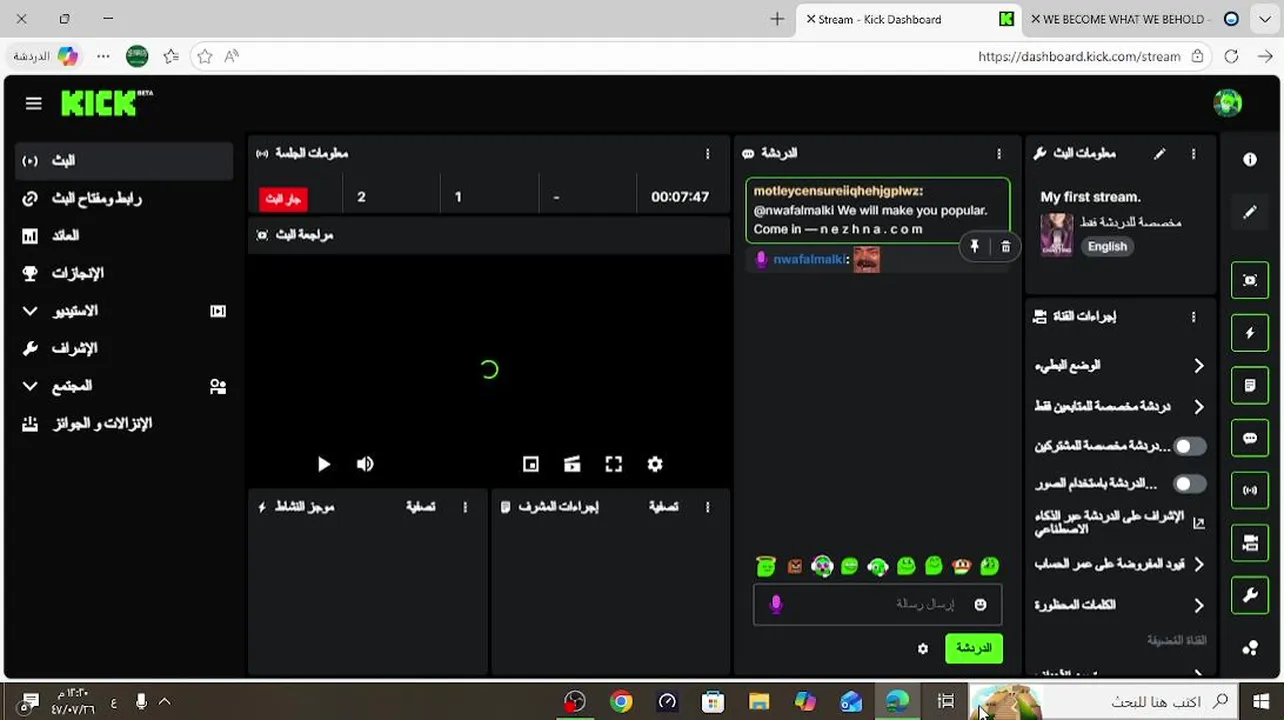Open chat settings gear beside the send button
This screenshot has width=1284, height=720.
click(x=922, y=649)
